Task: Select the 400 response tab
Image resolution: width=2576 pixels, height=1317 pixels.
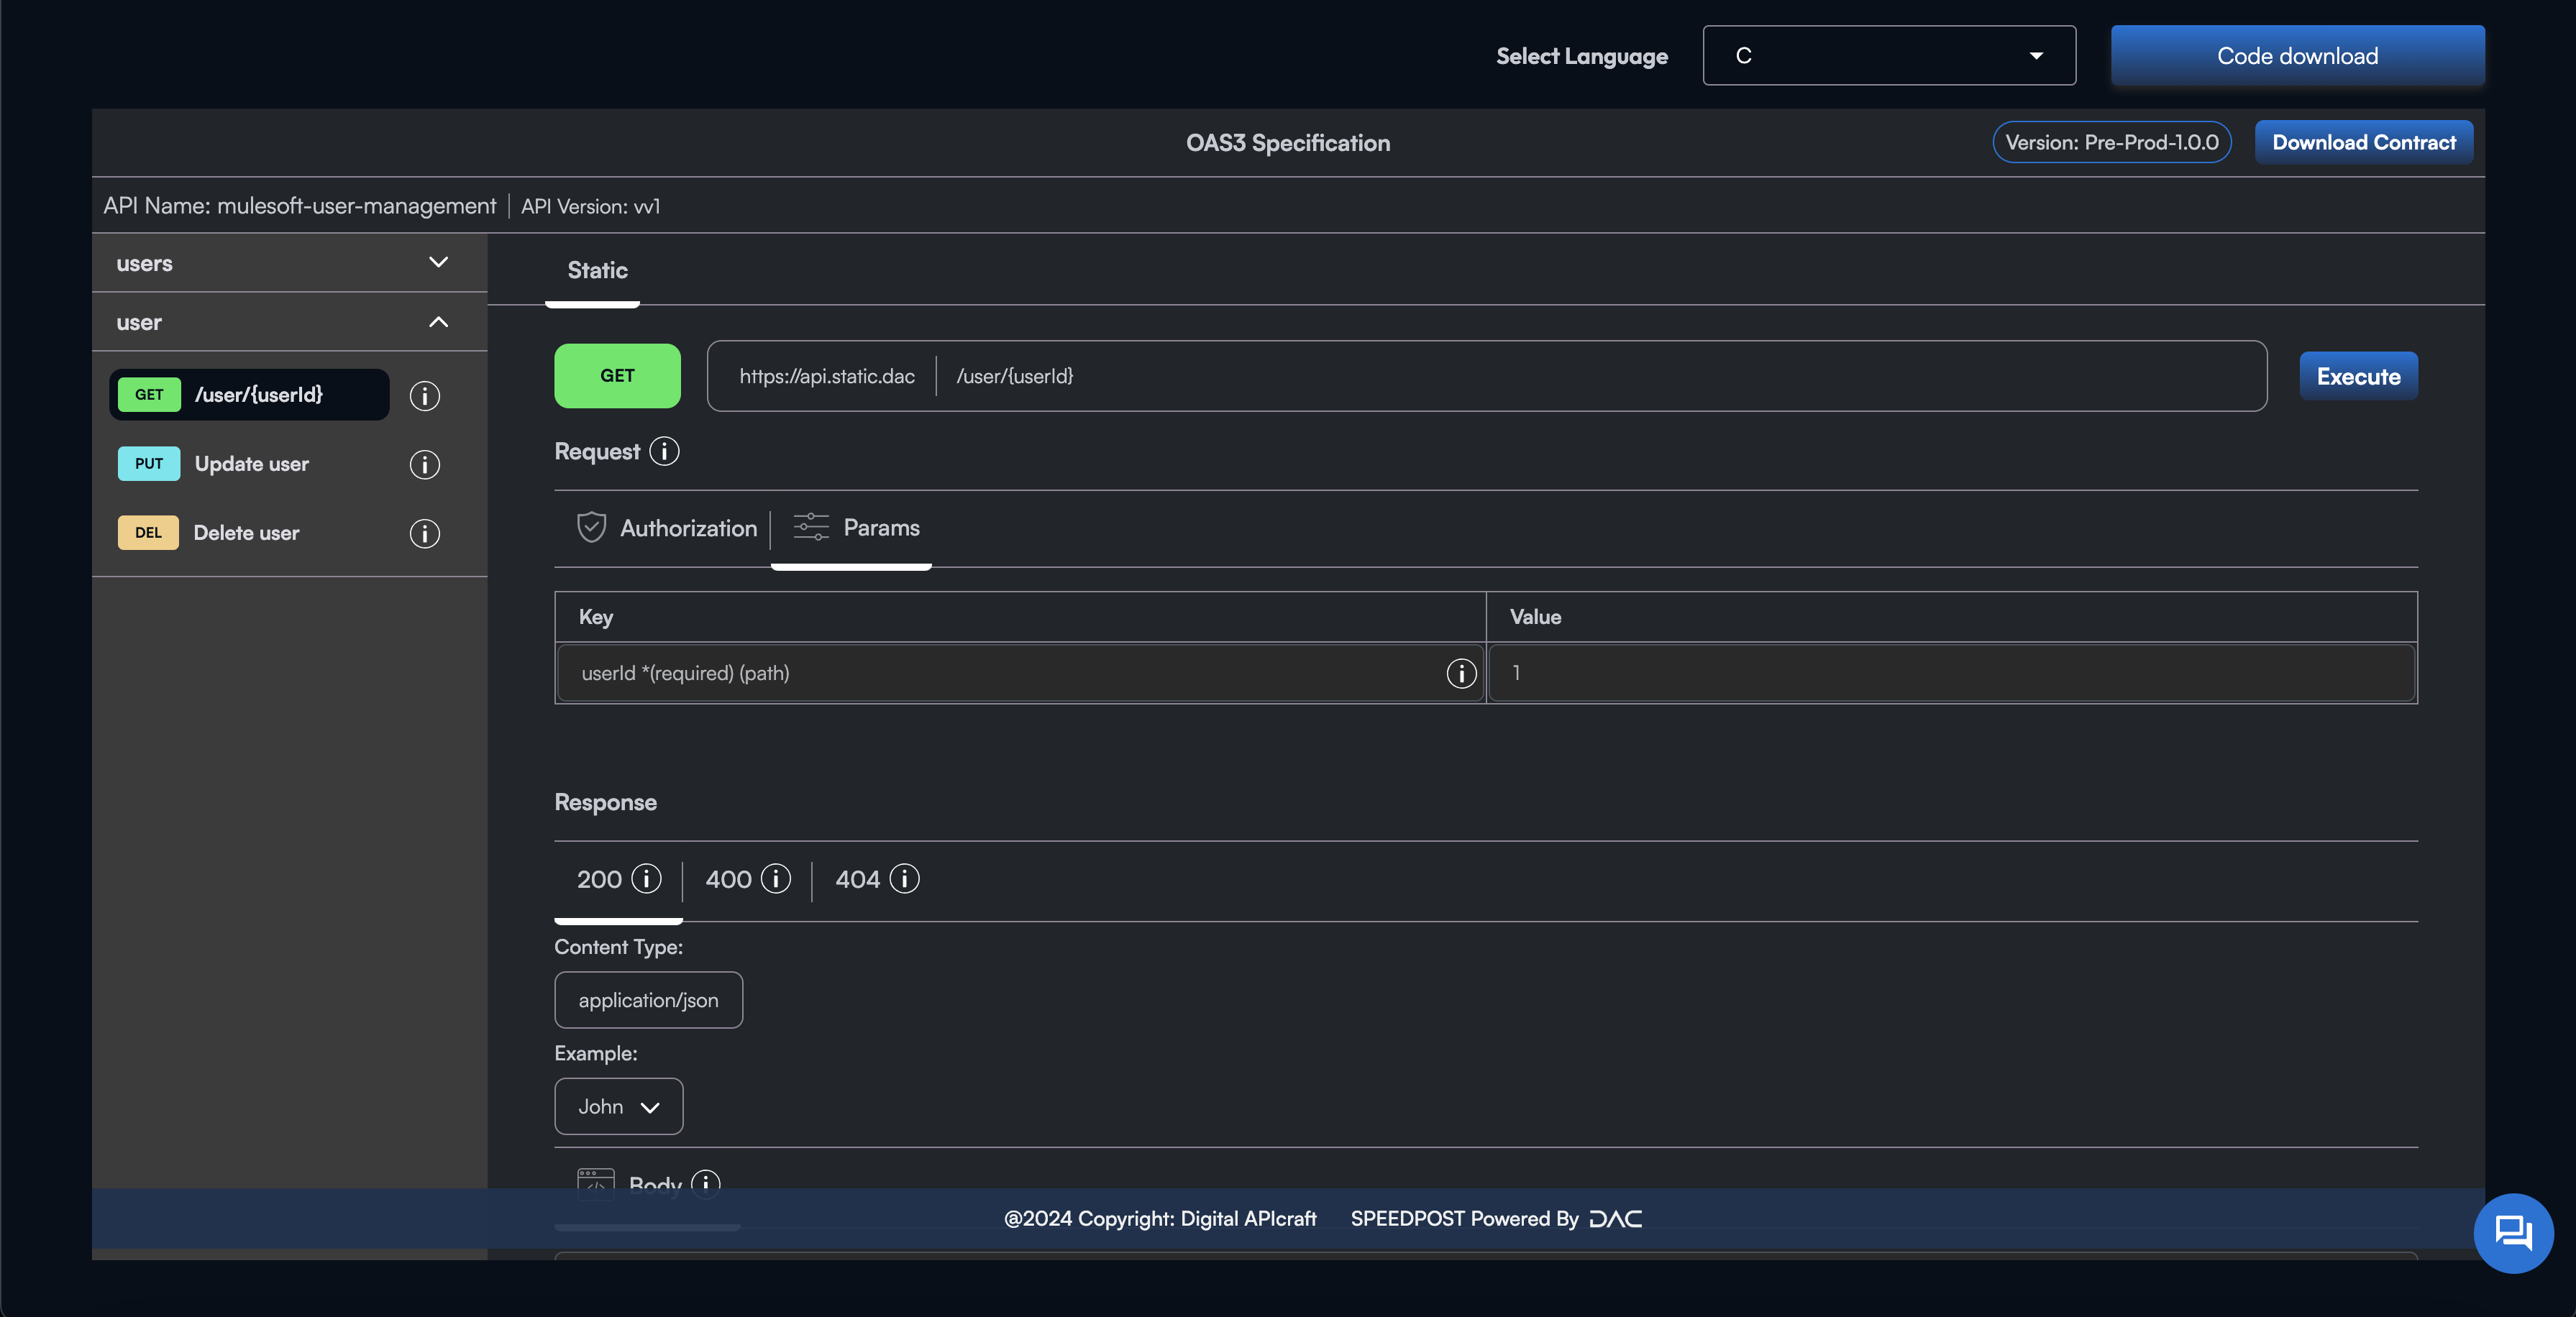Action: pos(747,879)
